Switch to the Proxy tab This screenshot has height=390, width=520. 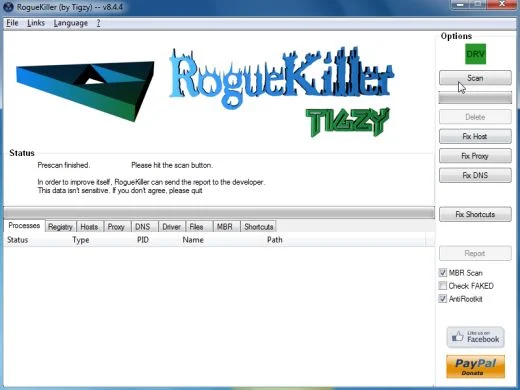pyautogui.click(x=116, y=227)
